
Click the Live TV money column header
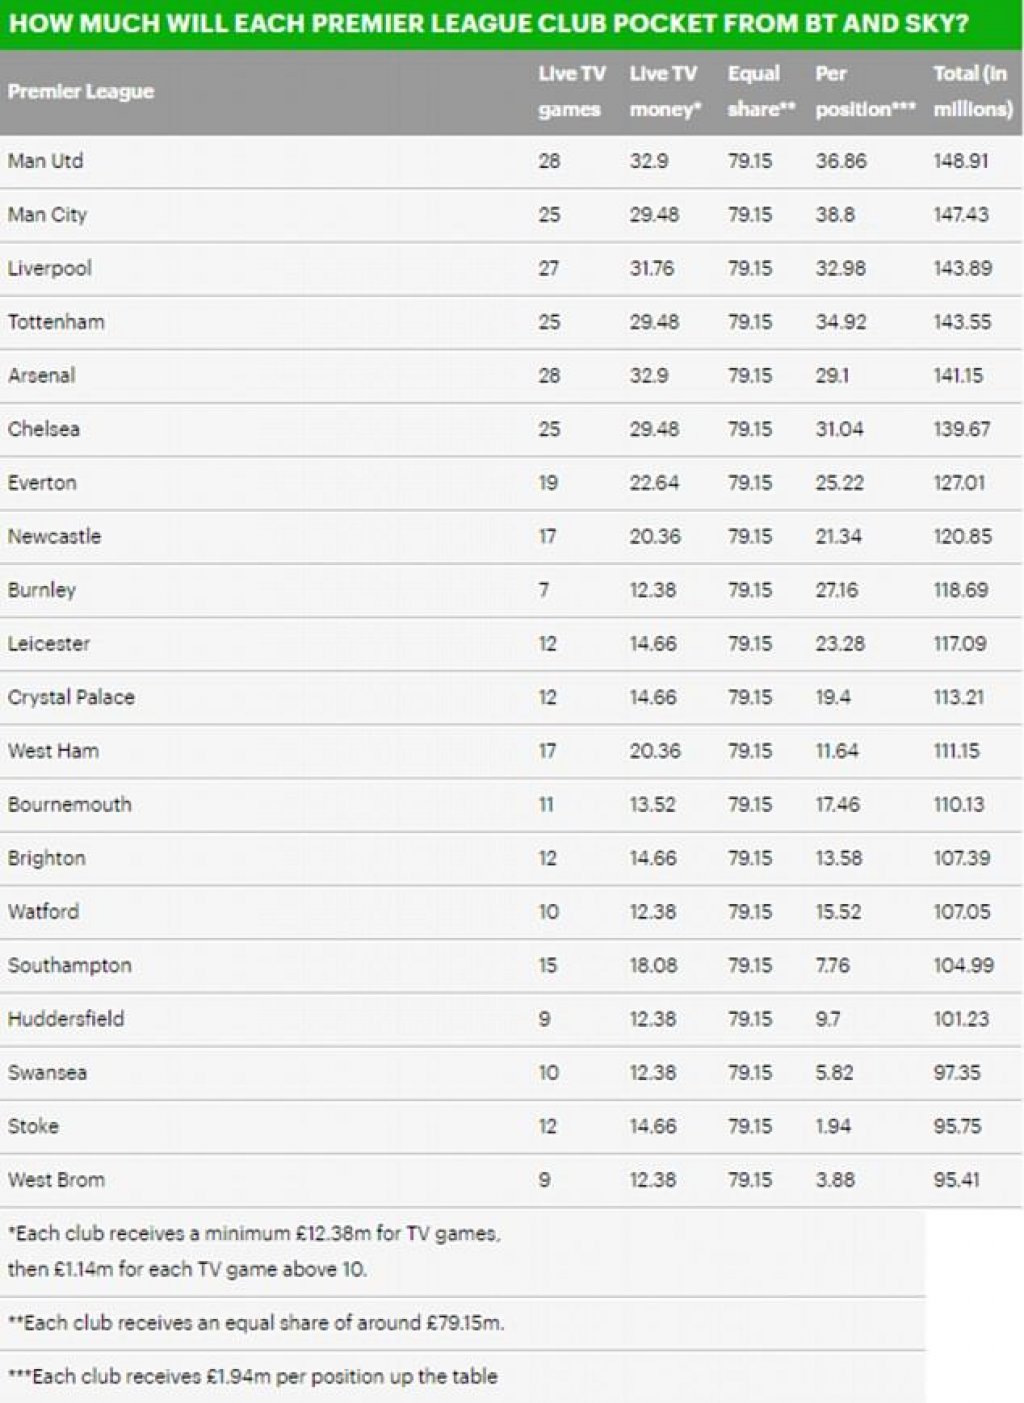[664, 91]
